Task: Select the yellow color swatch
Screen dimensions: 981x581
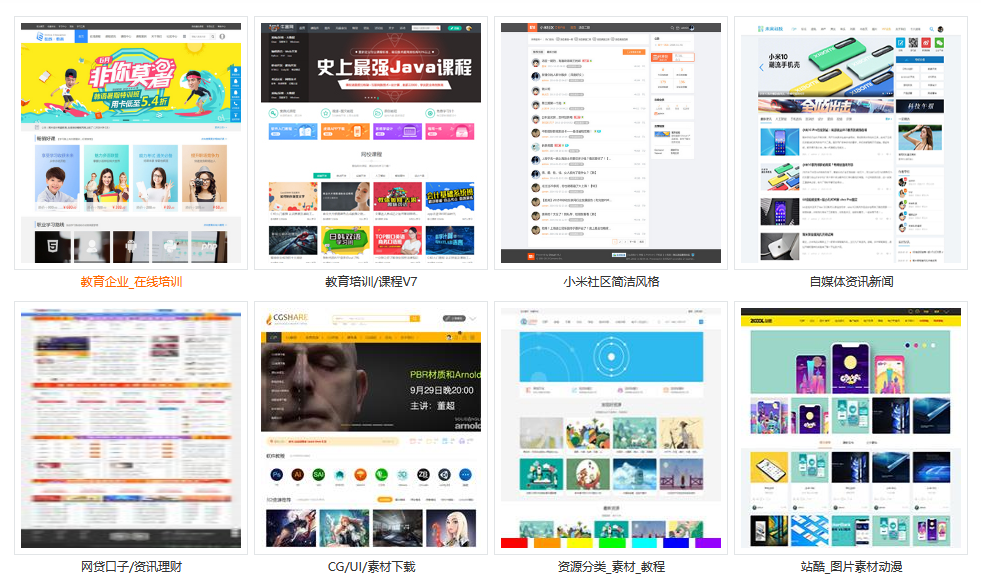Action: click(x=579, y=543)
